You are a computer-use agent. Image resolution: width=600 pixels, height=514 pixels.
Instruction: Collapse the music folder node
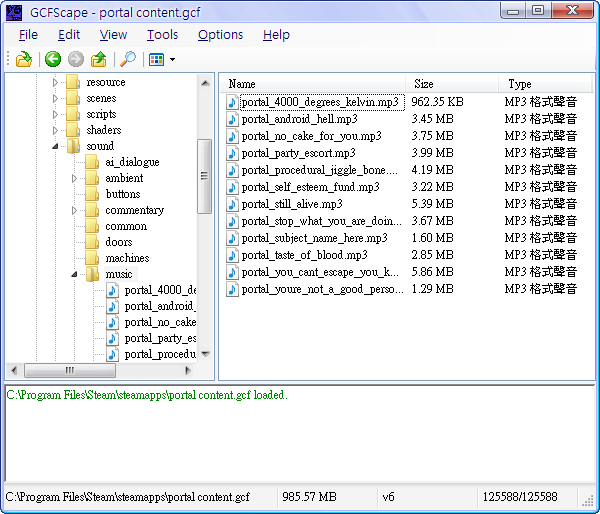[x=74, y=274]
